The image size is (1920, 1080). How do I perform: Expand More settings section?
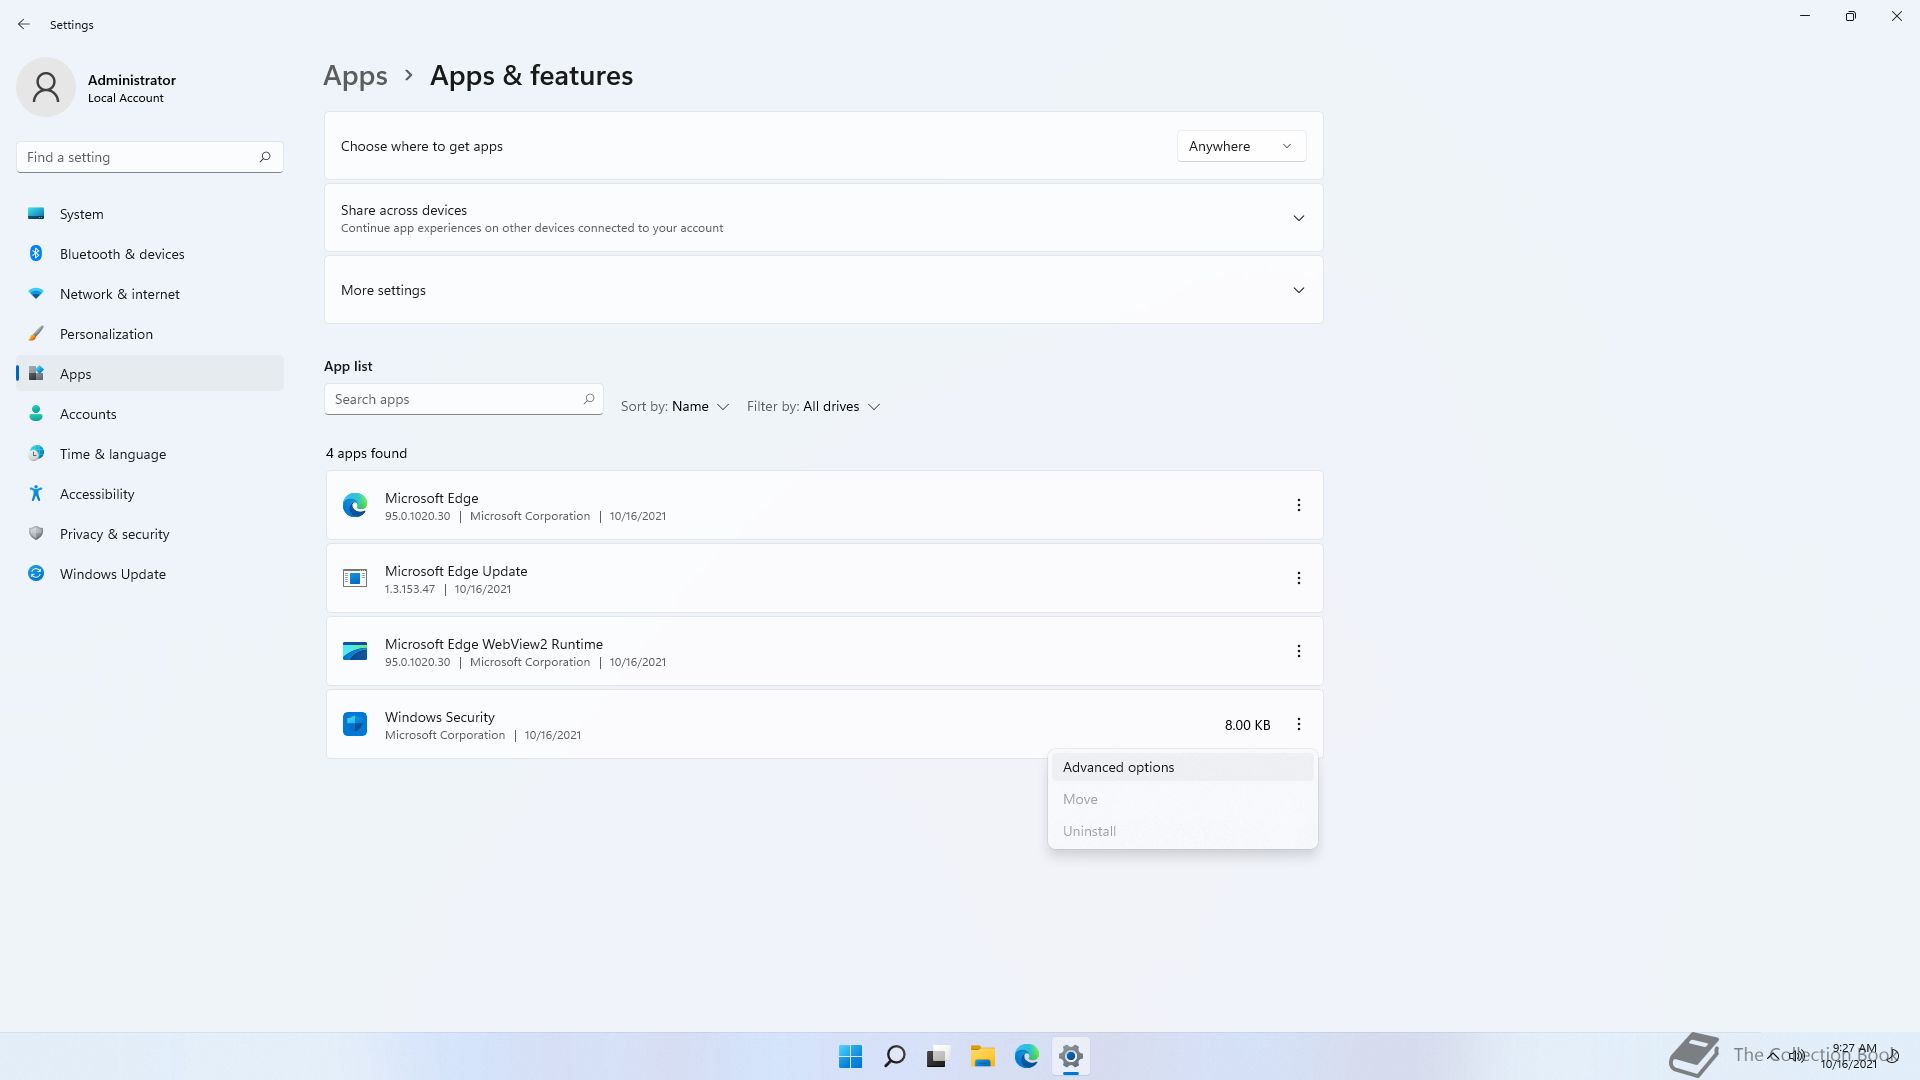pyautogui.click(x=823, y=290)
